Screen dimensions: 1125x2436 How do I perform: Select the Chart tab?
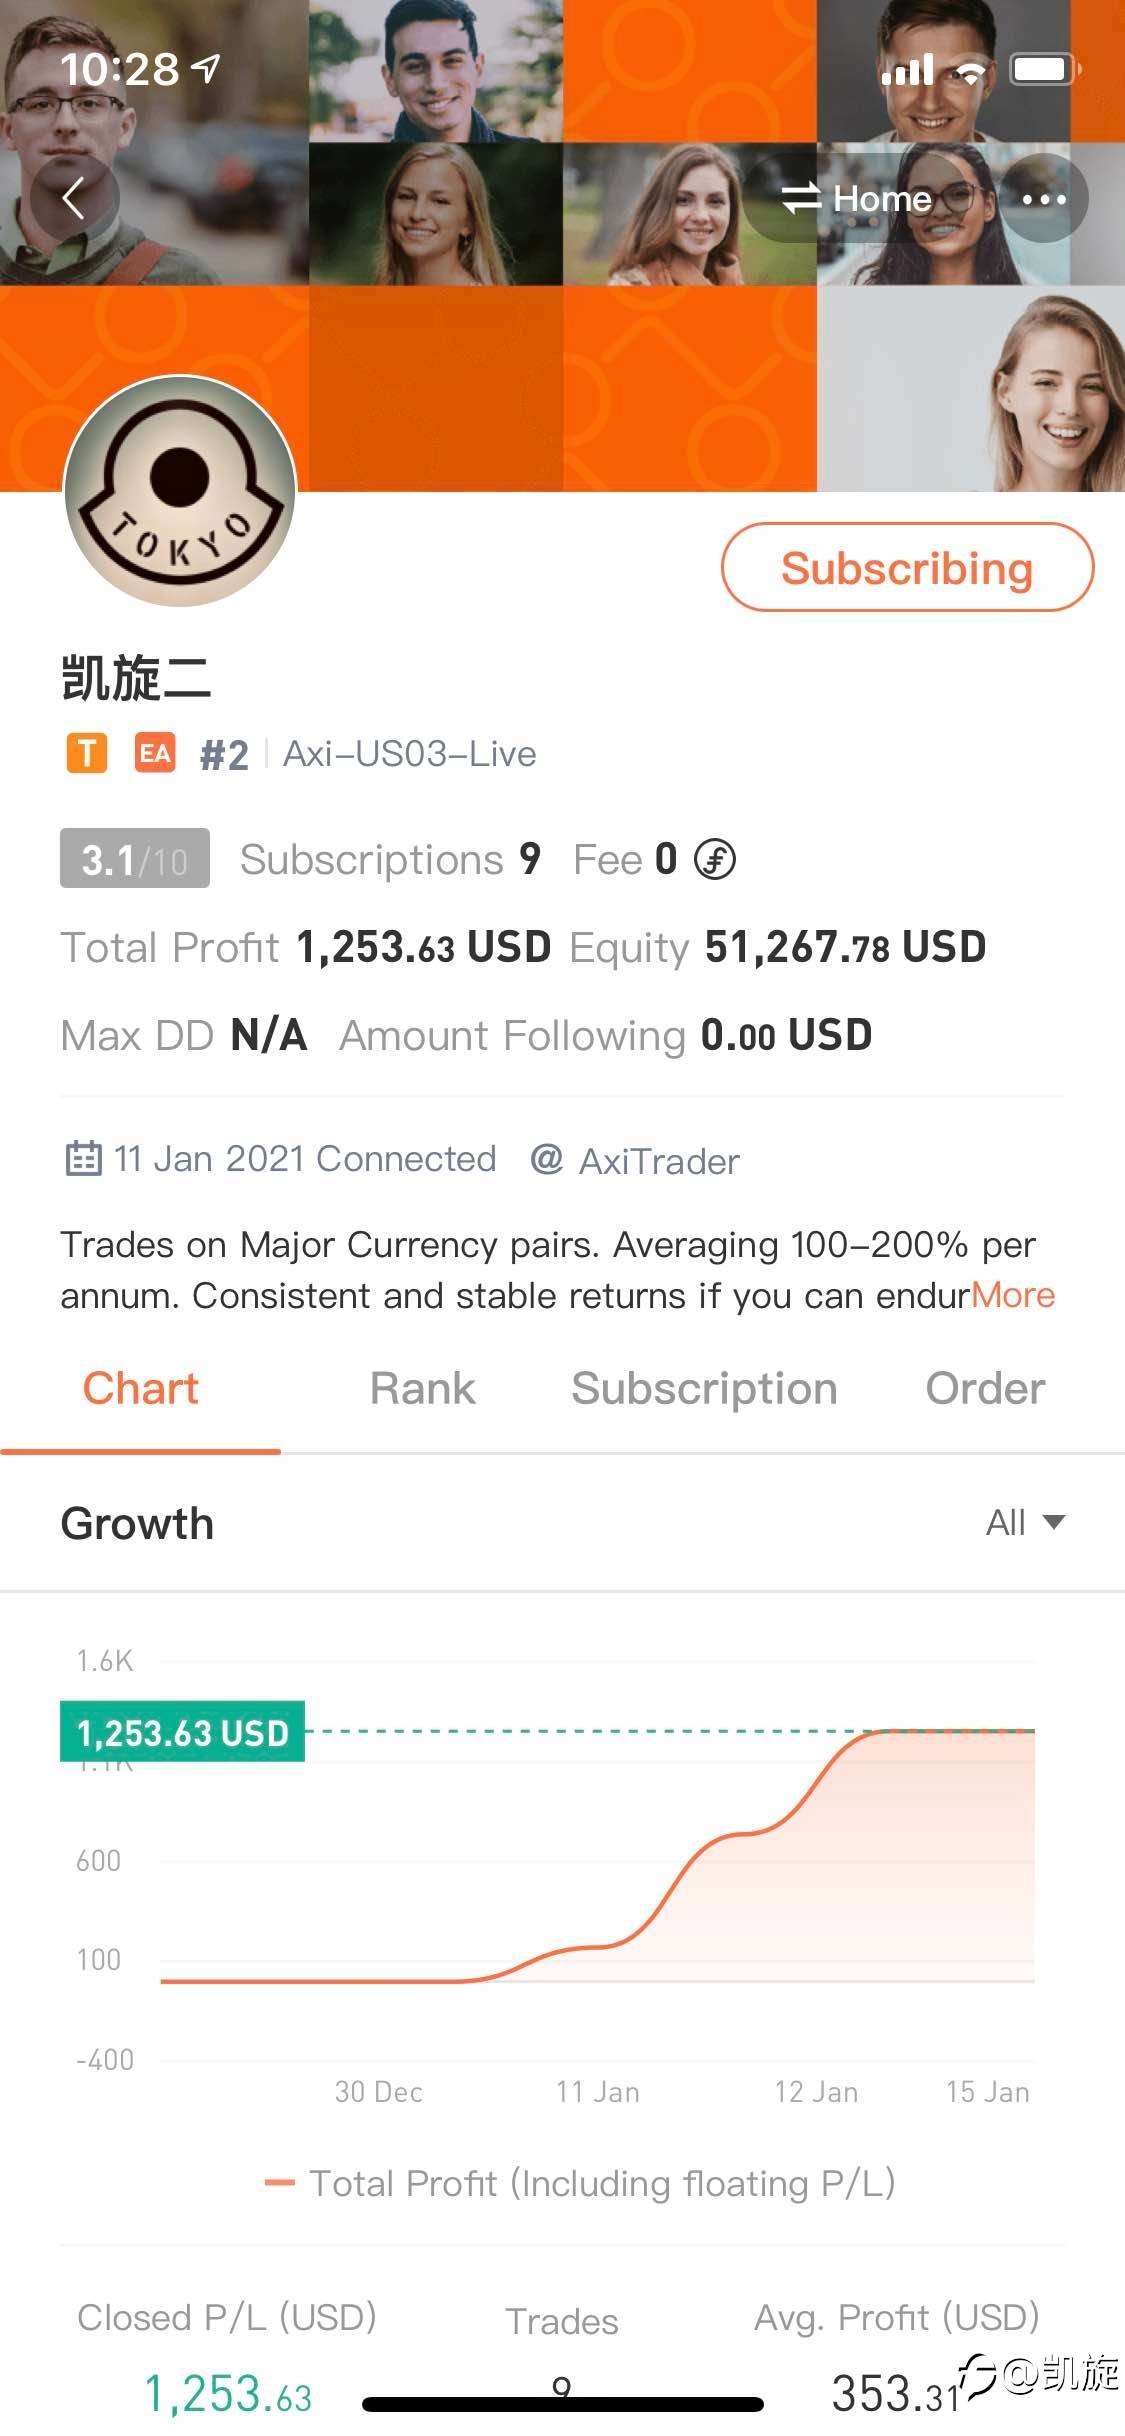(141, 1389)
